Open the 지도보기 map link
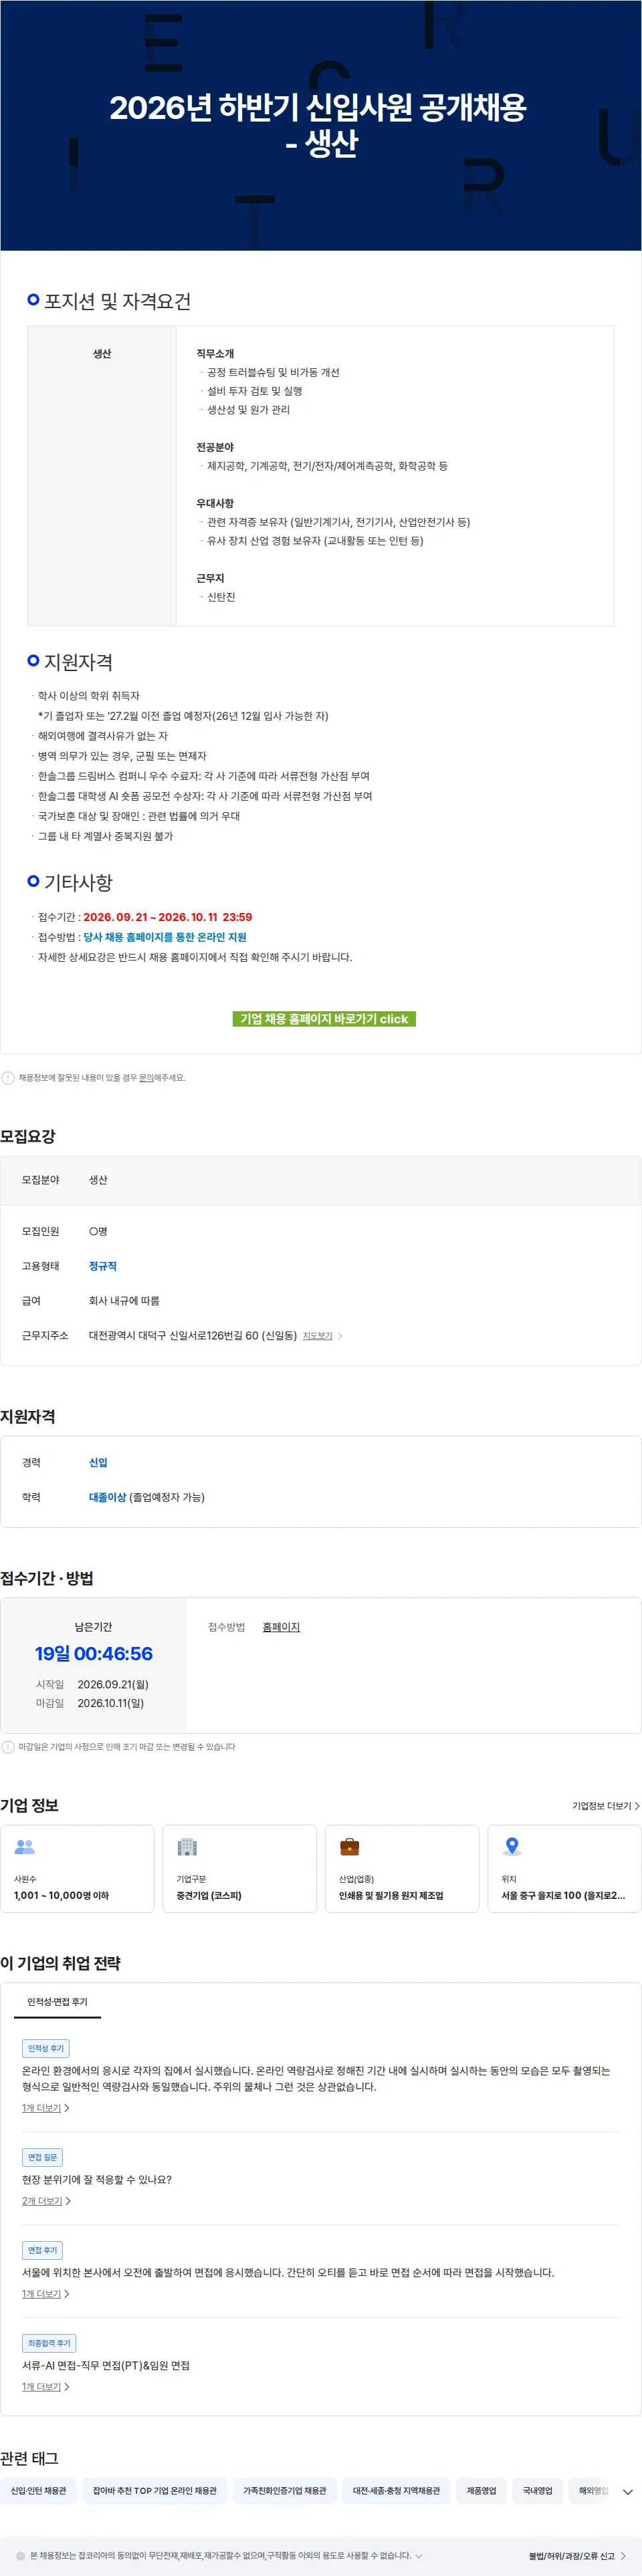This screenshot has height=2576, width=642. click(317, 1335)
